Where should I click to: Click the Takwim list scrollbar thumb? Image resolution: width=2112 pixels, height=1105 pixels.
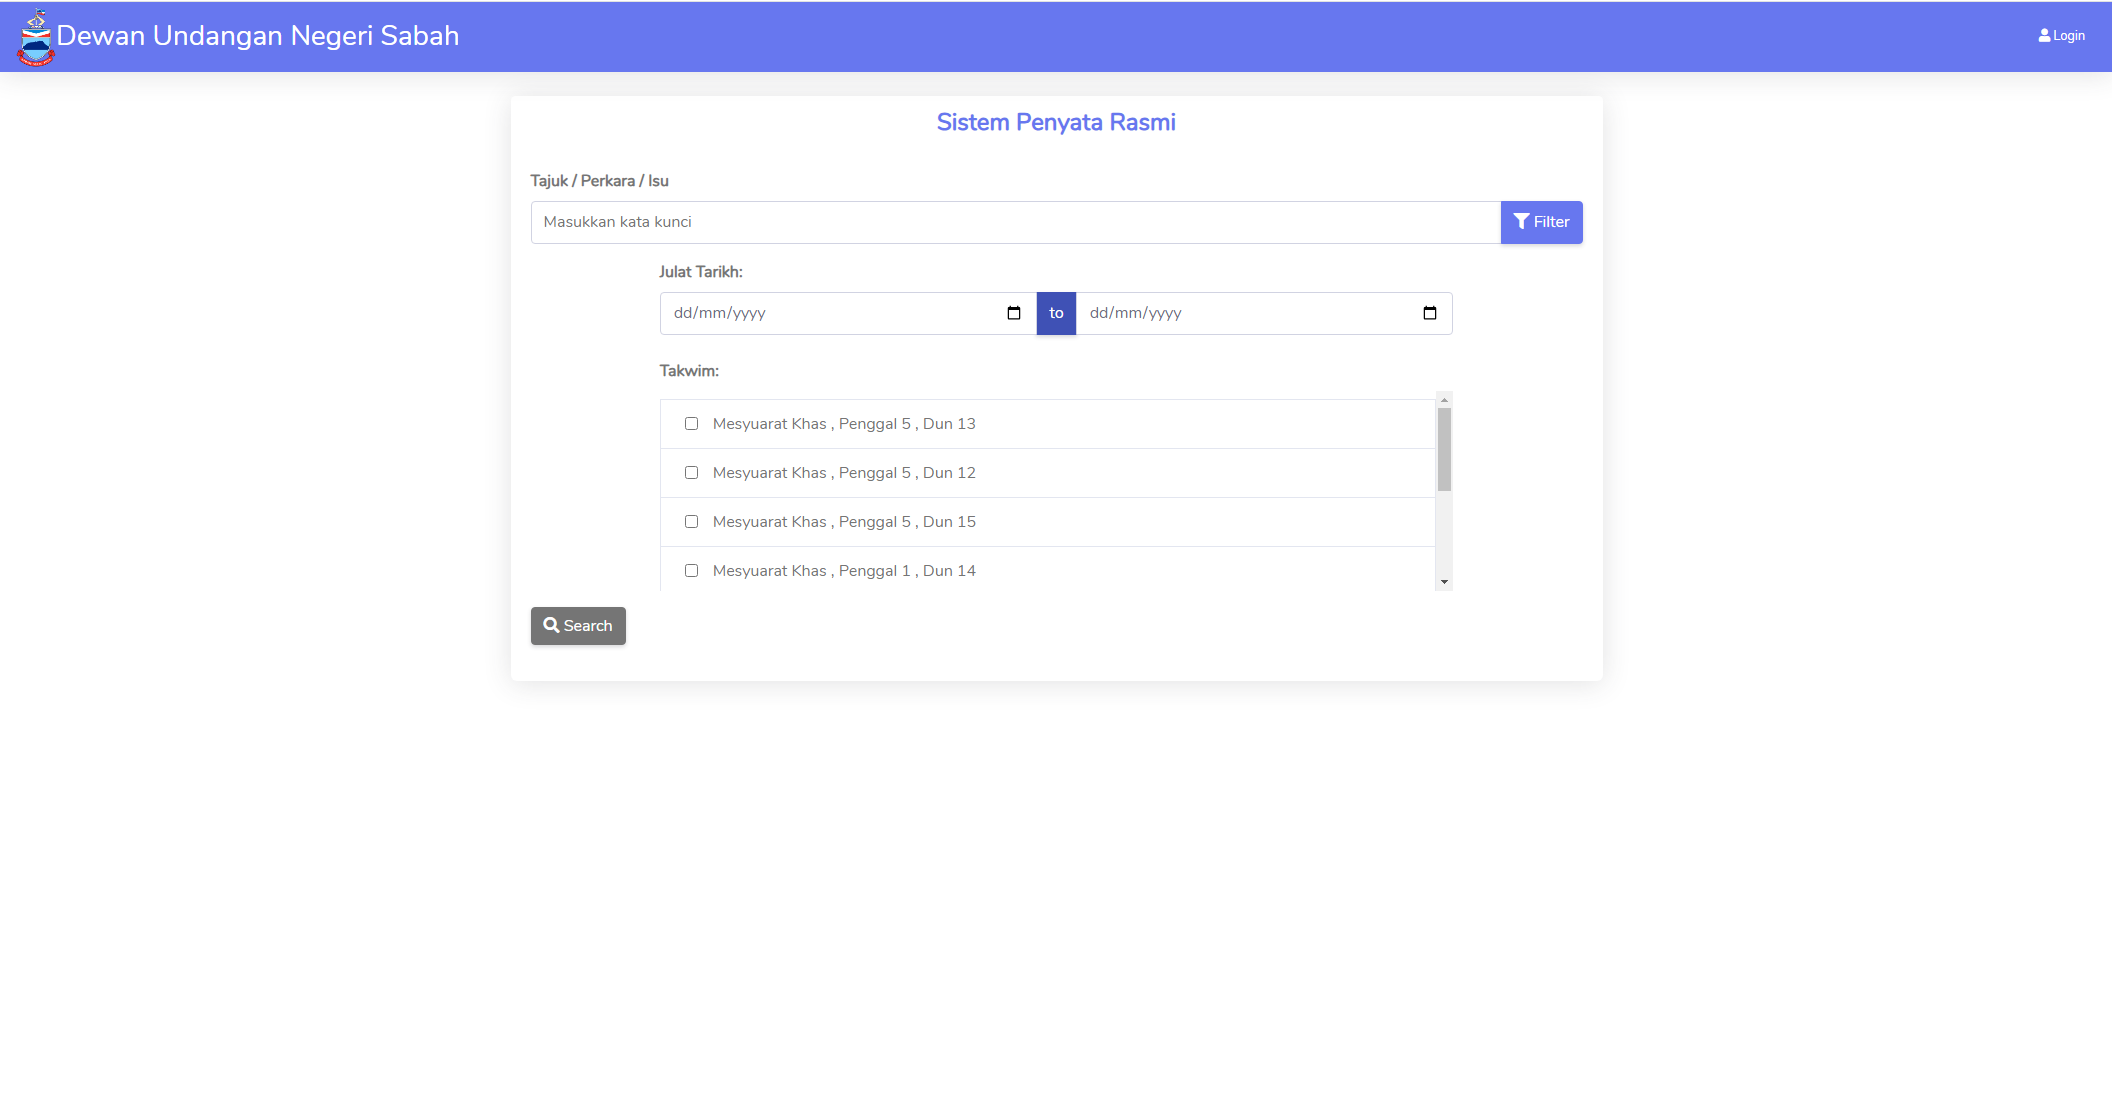coord(1444,450)
